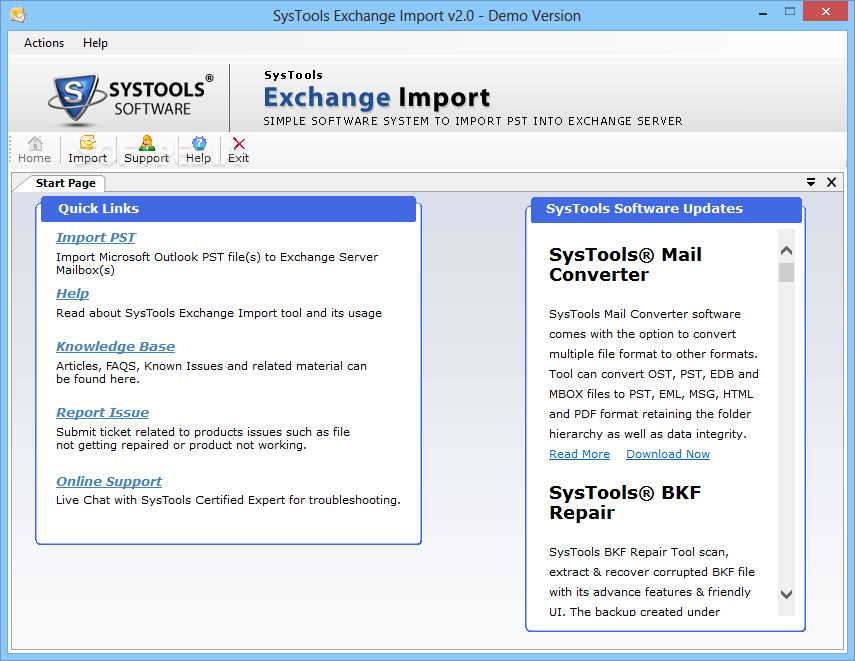
Task: Click the updates panel scroll down arrow
Action: pyautogui.click(x=786, y=594)
